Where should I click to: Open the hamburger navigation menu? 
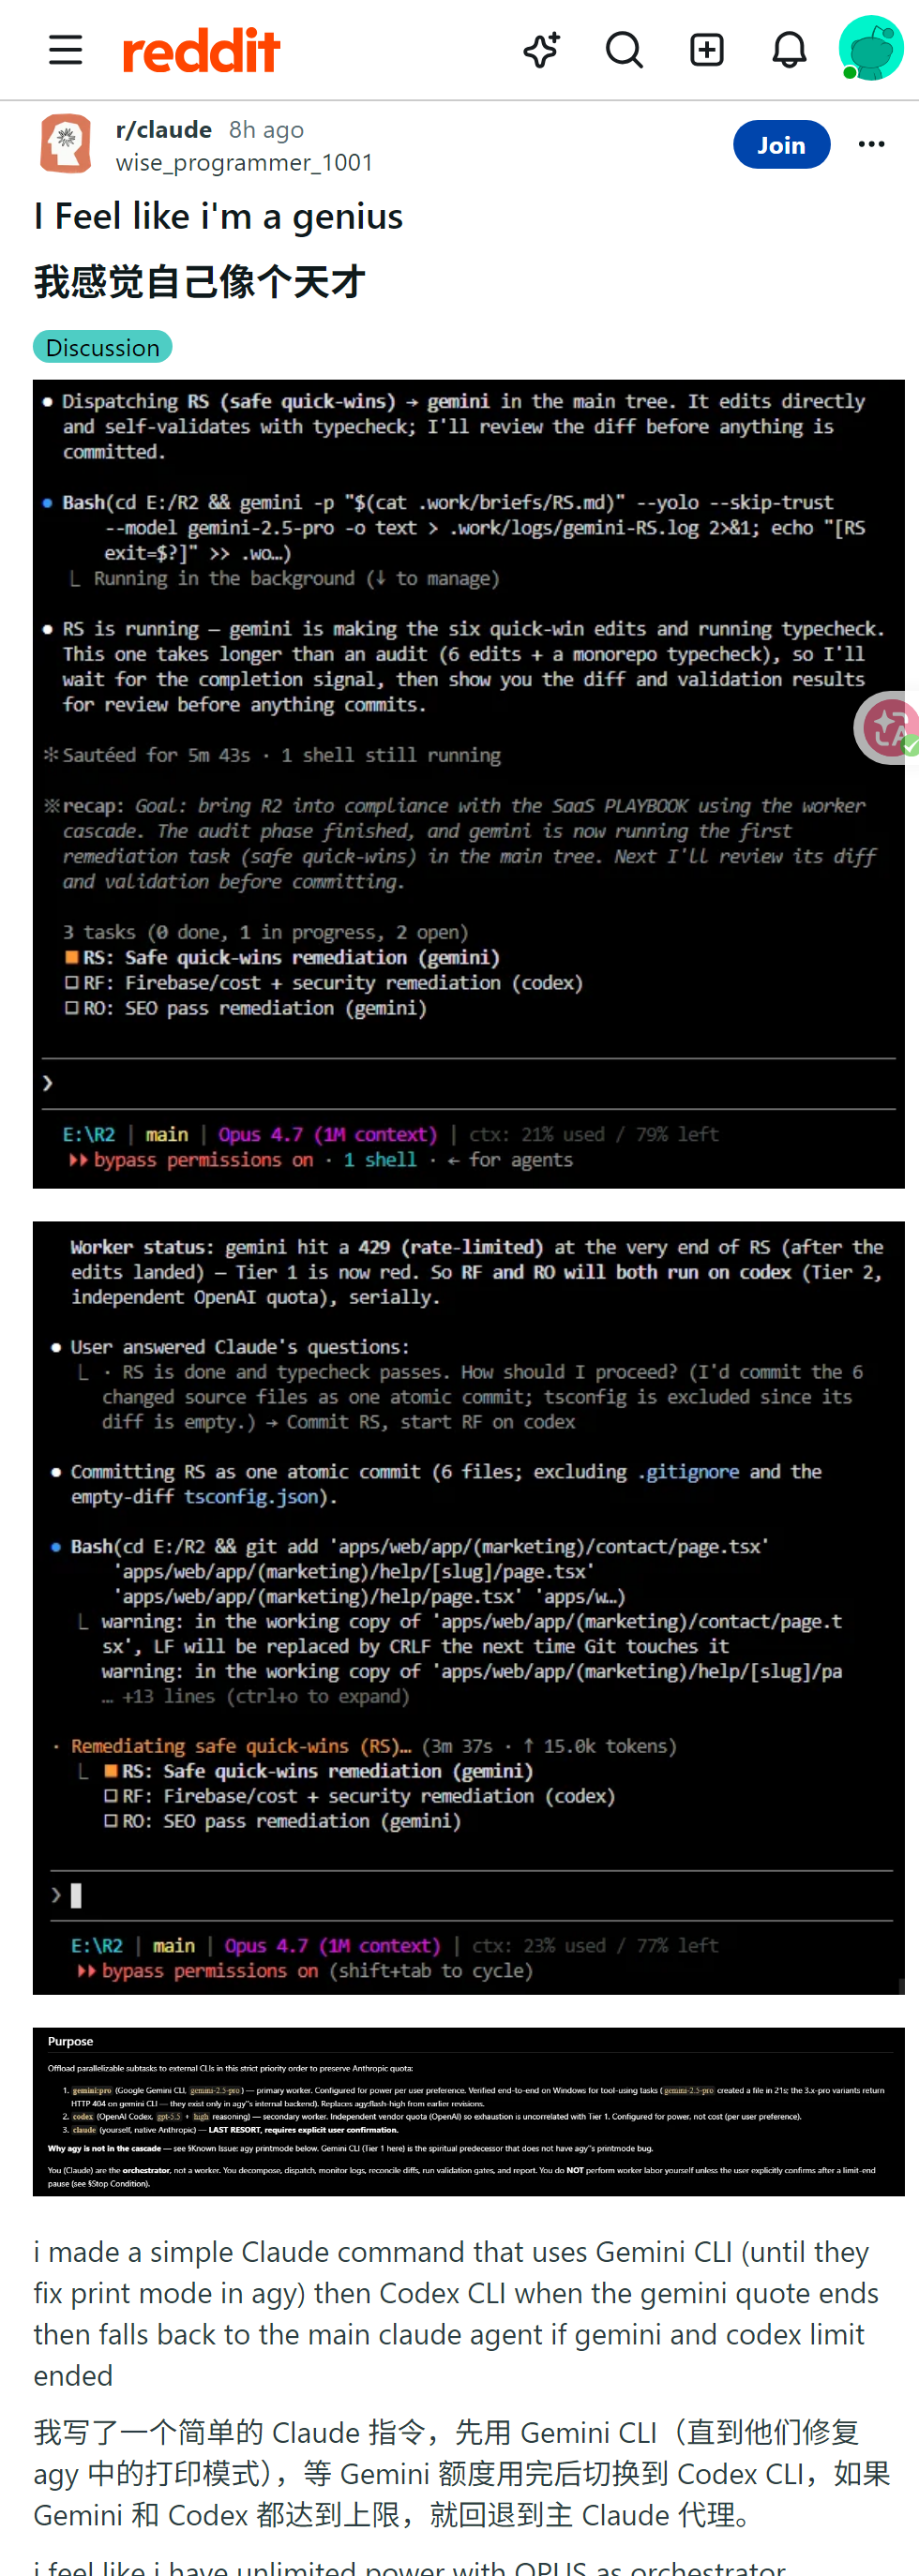click(66, 50)
